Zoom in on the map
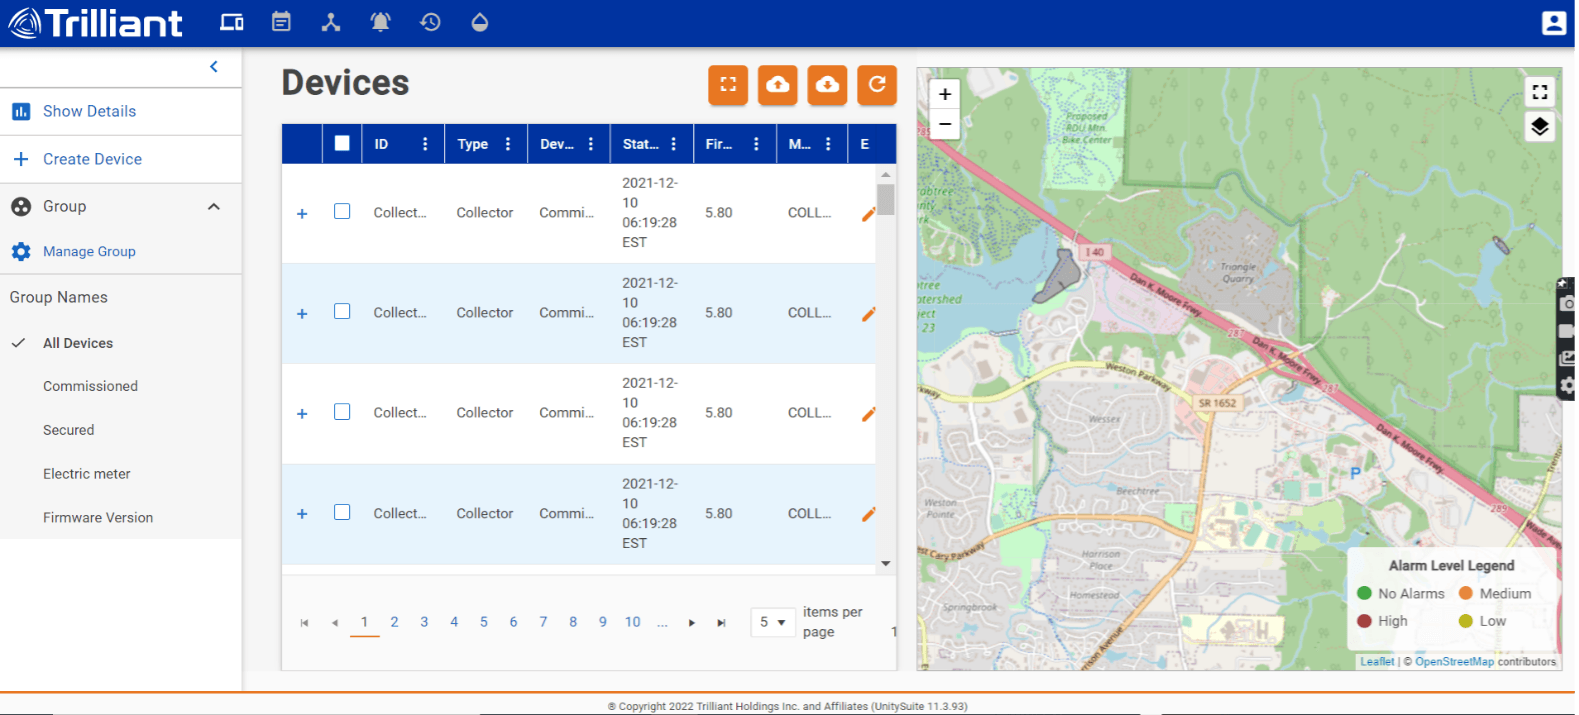Screen dimensions: 1579x715 tap(944, 94)
